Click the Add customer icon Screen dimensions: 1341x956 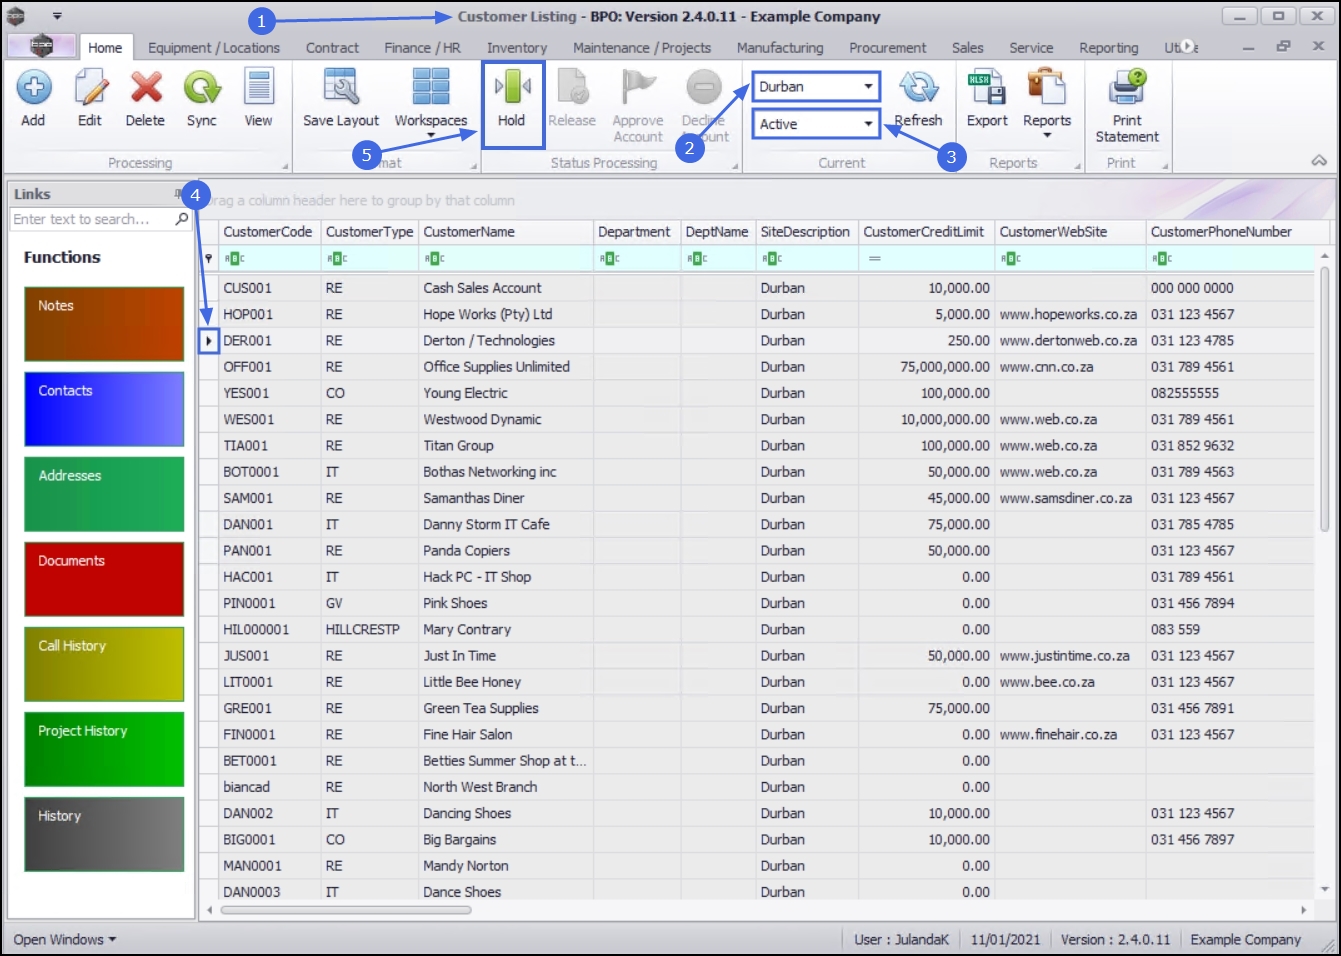coord(33,87)
